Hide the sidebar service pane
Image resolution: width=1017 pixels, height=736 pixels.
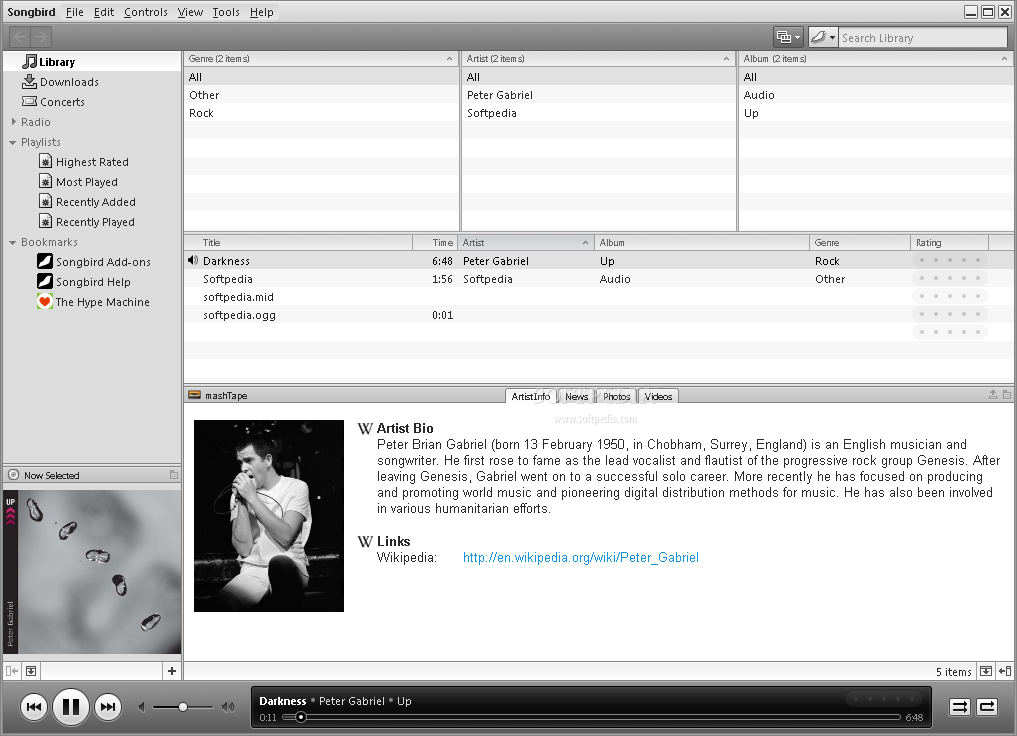tap(12, 671)
